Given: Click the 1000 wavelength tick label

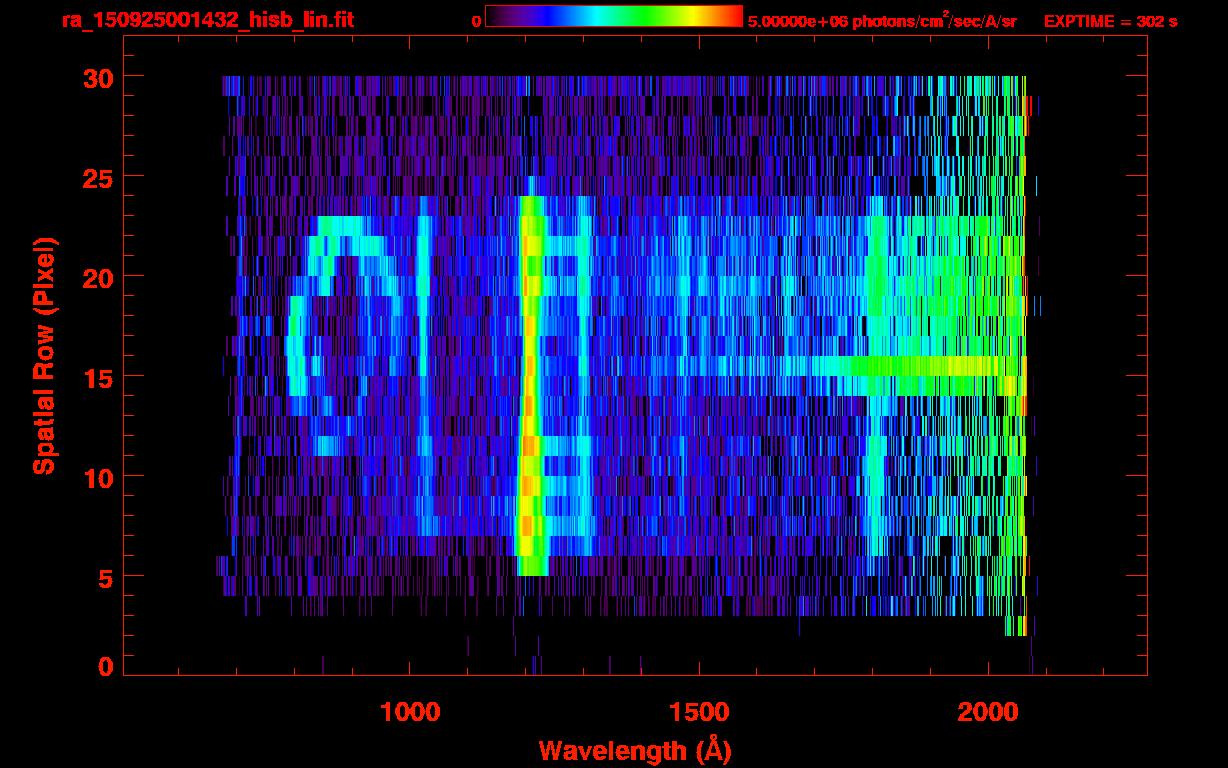Looking at the screenshot, I should coord(410,711).
